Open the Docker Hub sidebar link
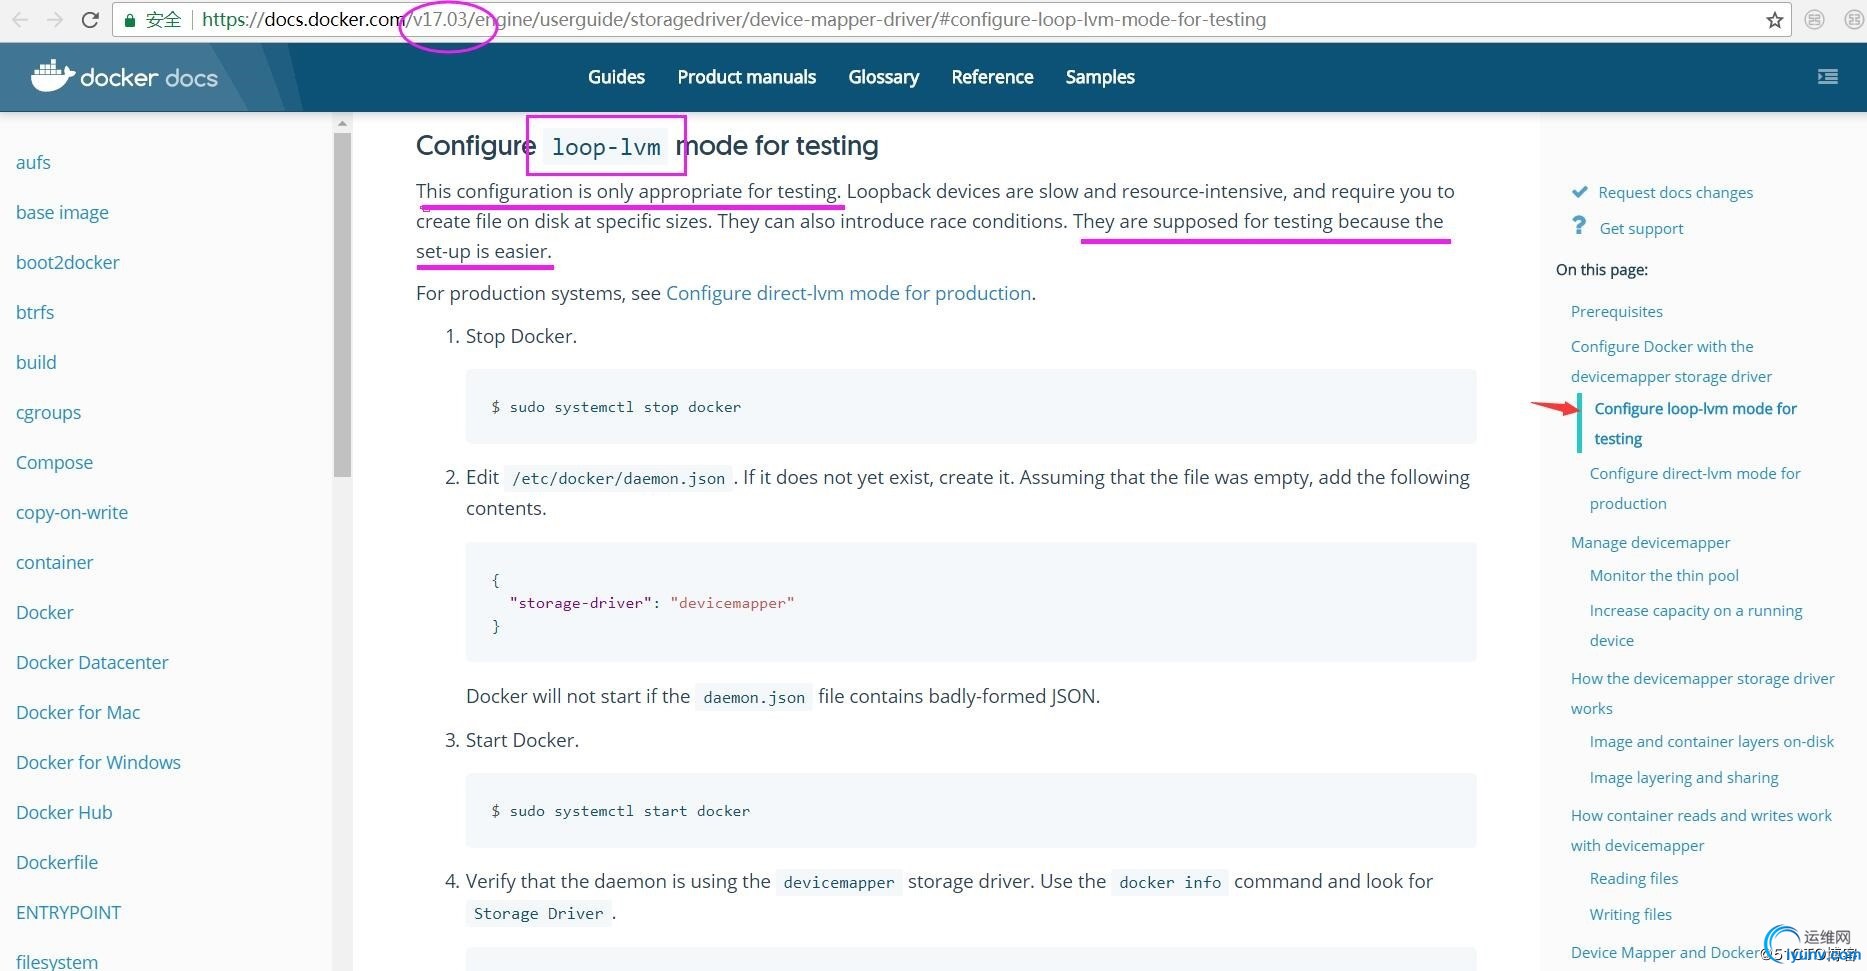 point(64,812)
